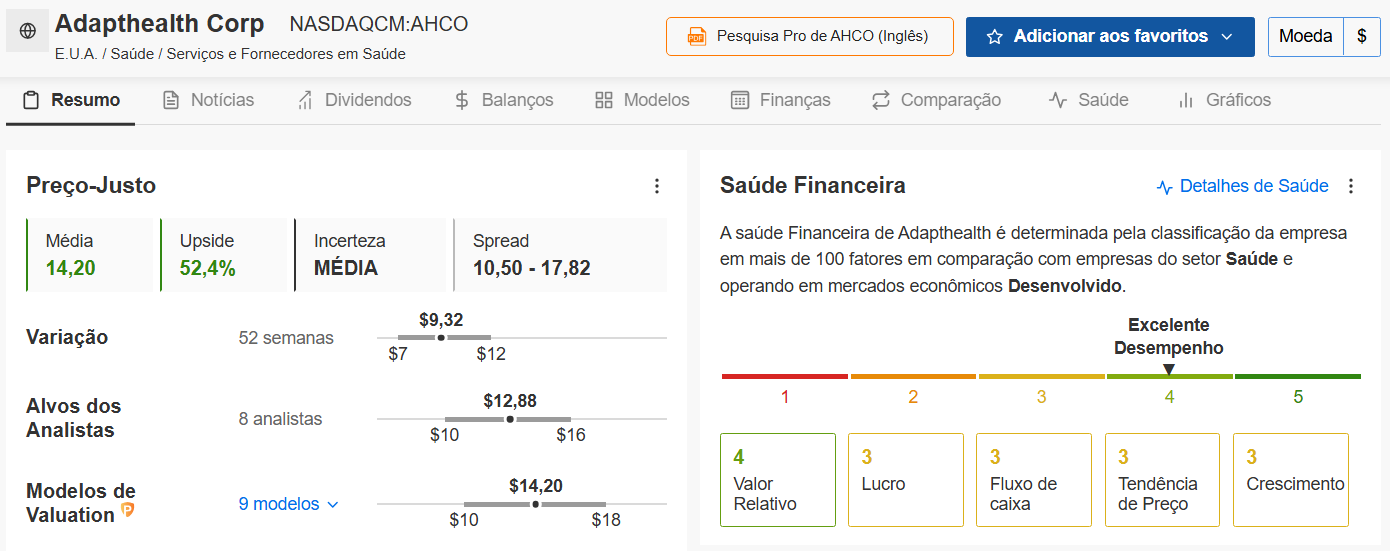
Task: Switch to the Notícias tab
Action: [209, 100]
